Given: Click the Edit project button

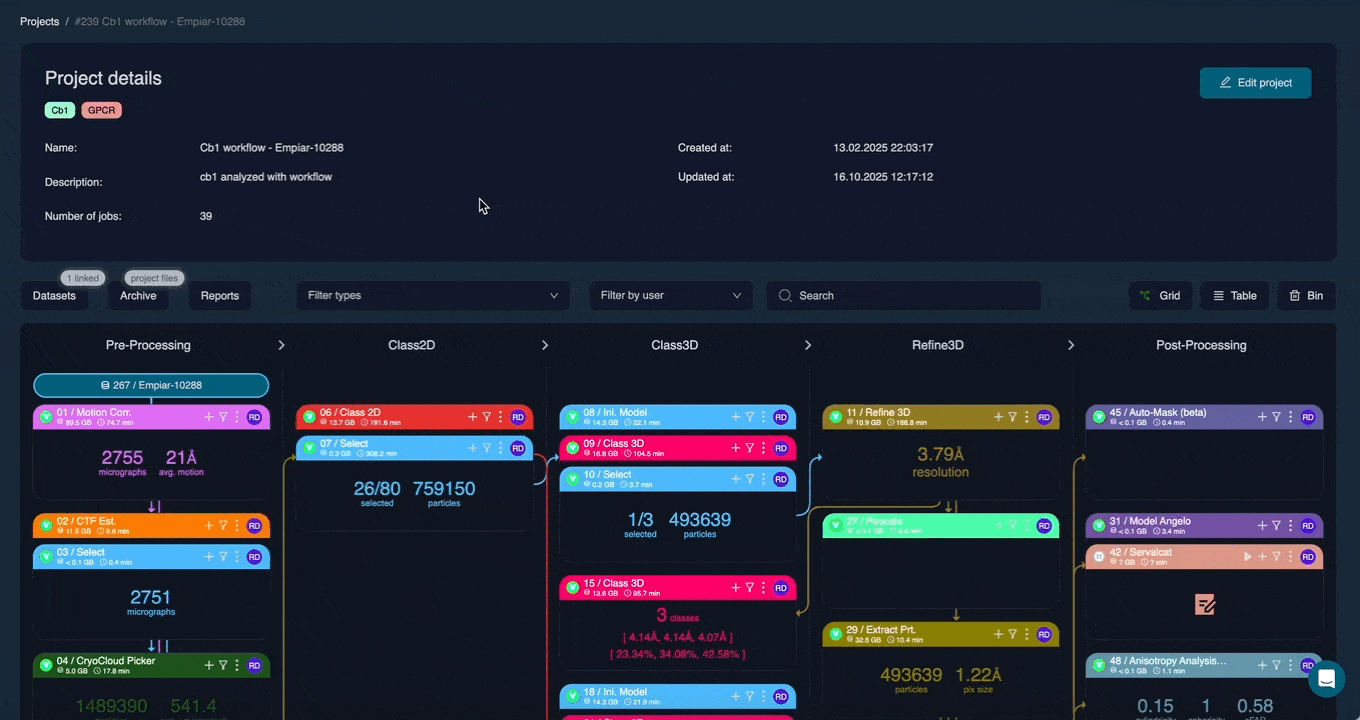Looking at the screenshot, I should click(1255, 83).
